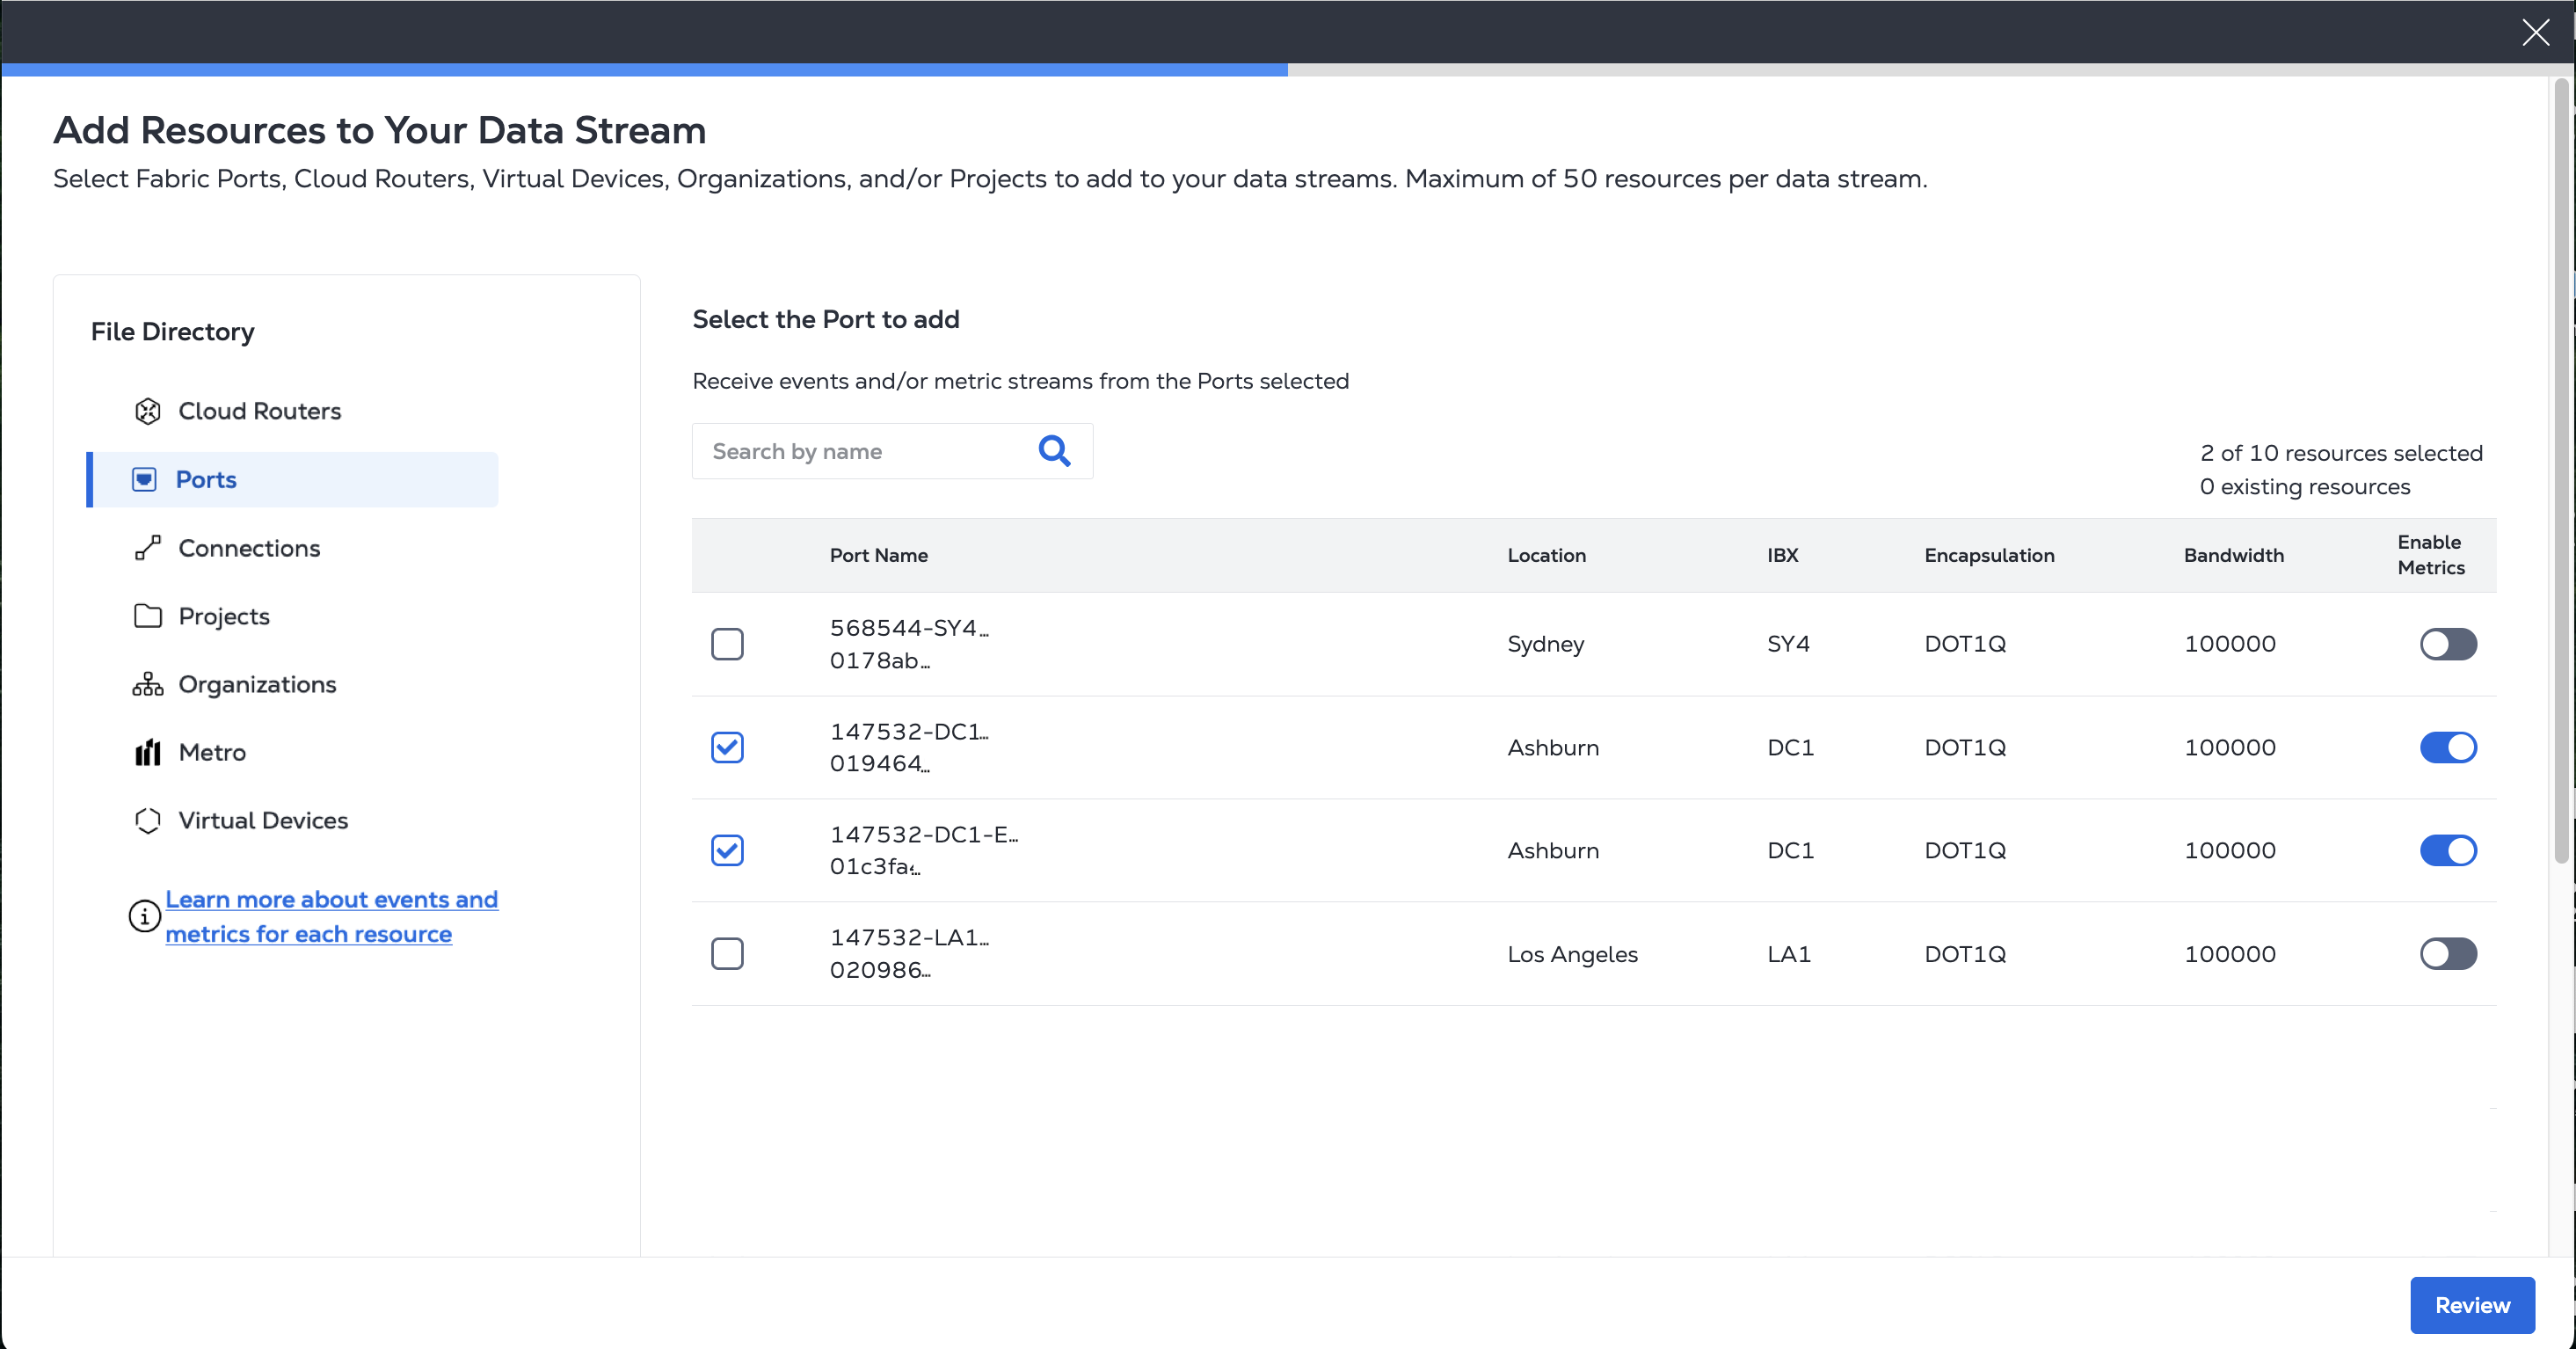Click the Search by name input field
Image resolution: width=2576 pixels, height=1349 pixels.
(870, 452)
